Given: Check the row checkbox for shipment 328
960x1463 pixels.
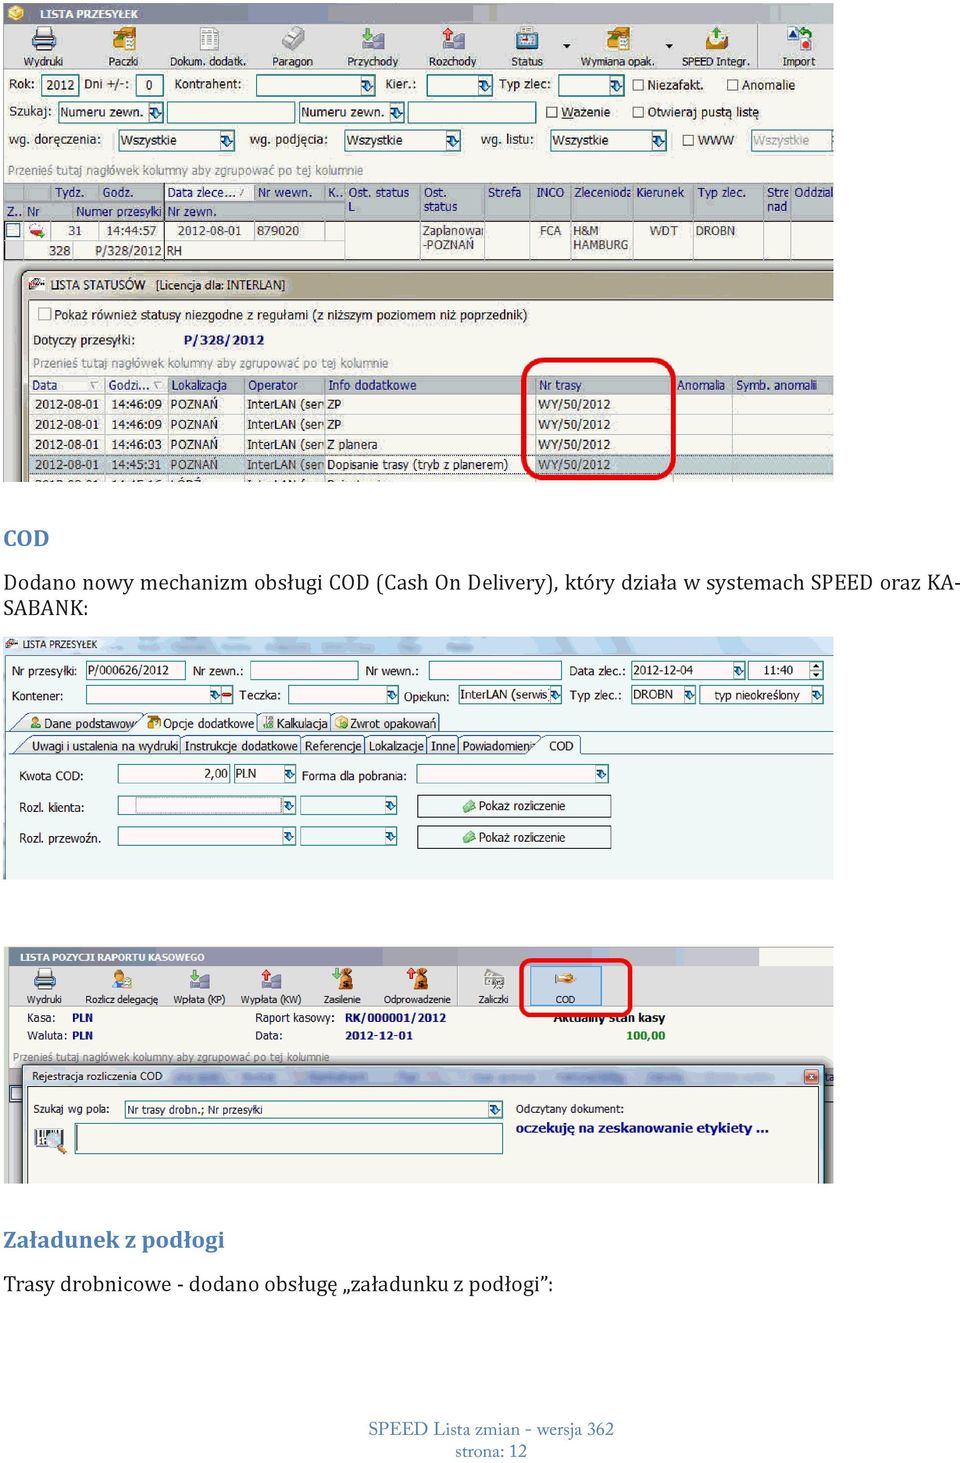Looking at the screenshot, I should (13, 231).
